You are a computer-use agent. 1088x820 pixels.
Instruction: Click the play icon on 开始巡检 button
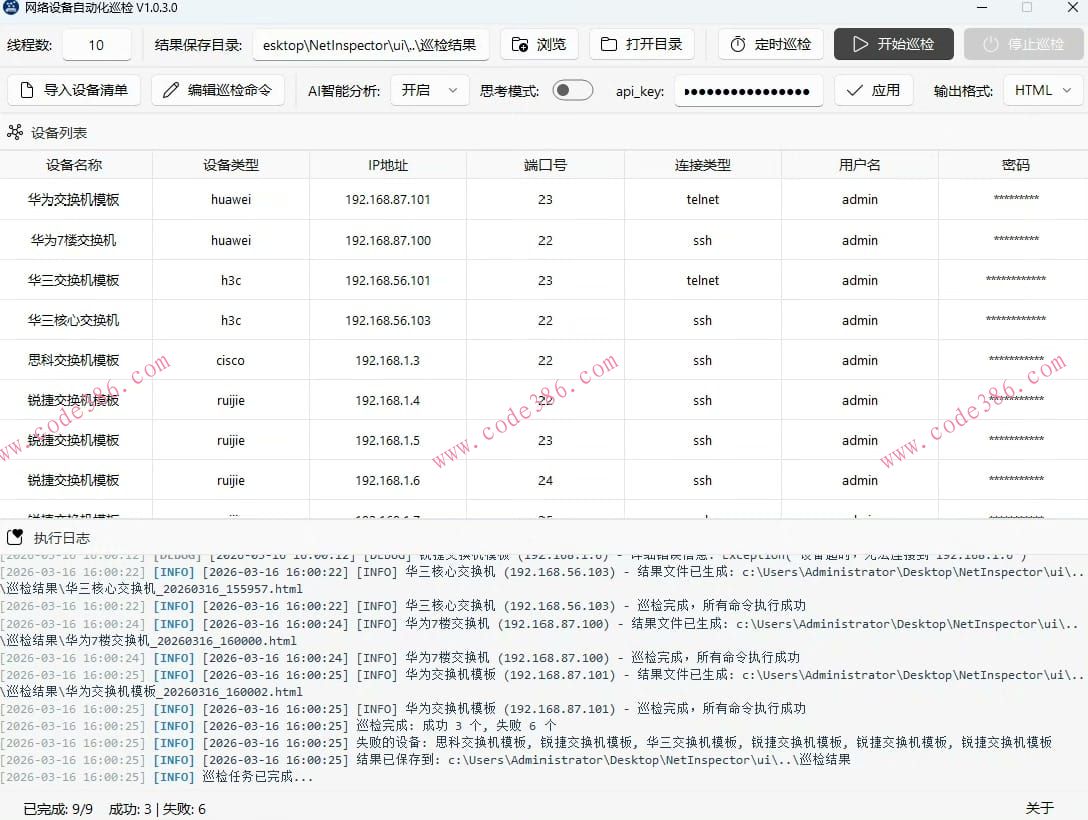point(862,43)
